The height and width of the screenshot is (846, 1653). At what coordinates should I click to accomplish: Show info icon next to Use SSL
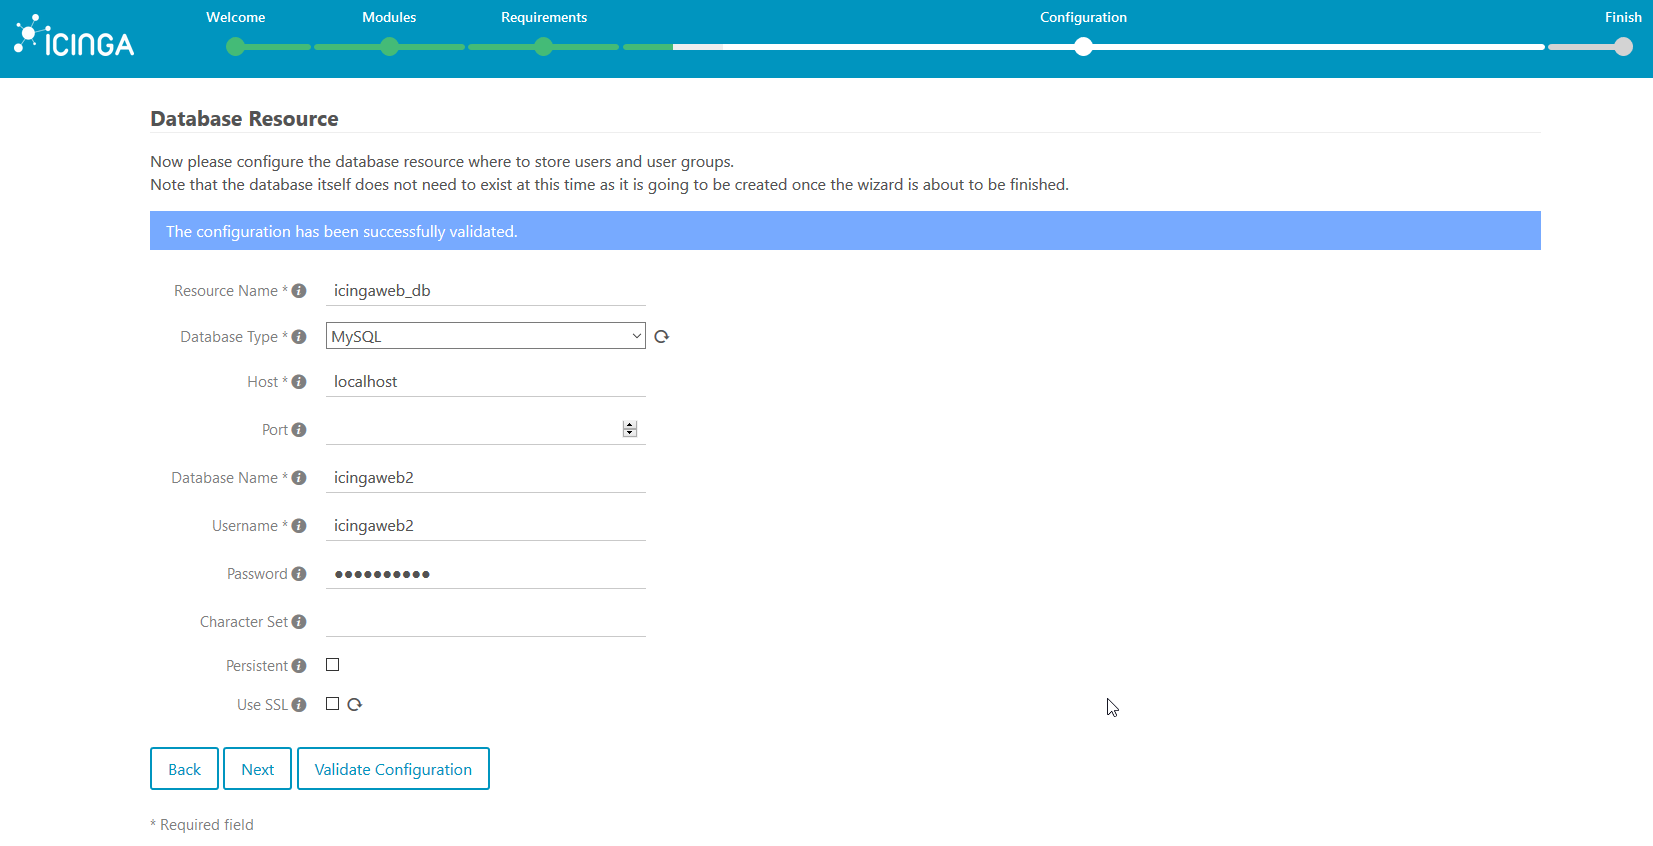[299, 705]
